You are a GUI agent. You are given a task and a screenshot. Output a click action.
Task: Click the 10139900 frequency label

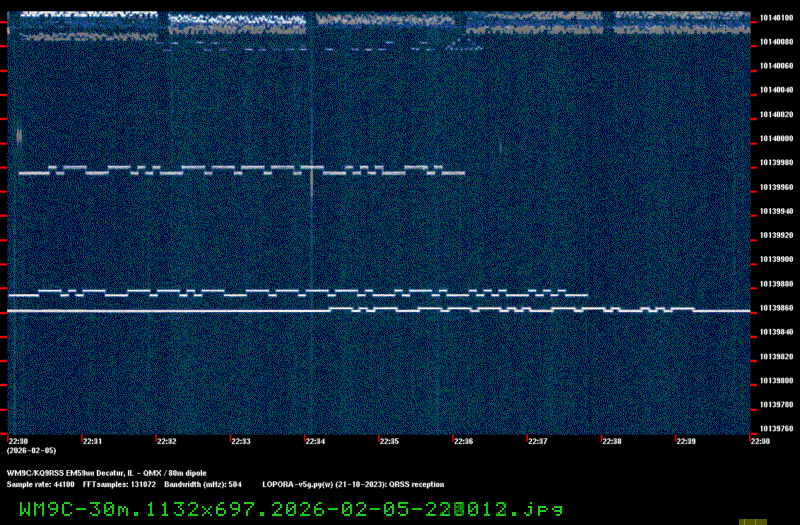(x=776, y=259)
